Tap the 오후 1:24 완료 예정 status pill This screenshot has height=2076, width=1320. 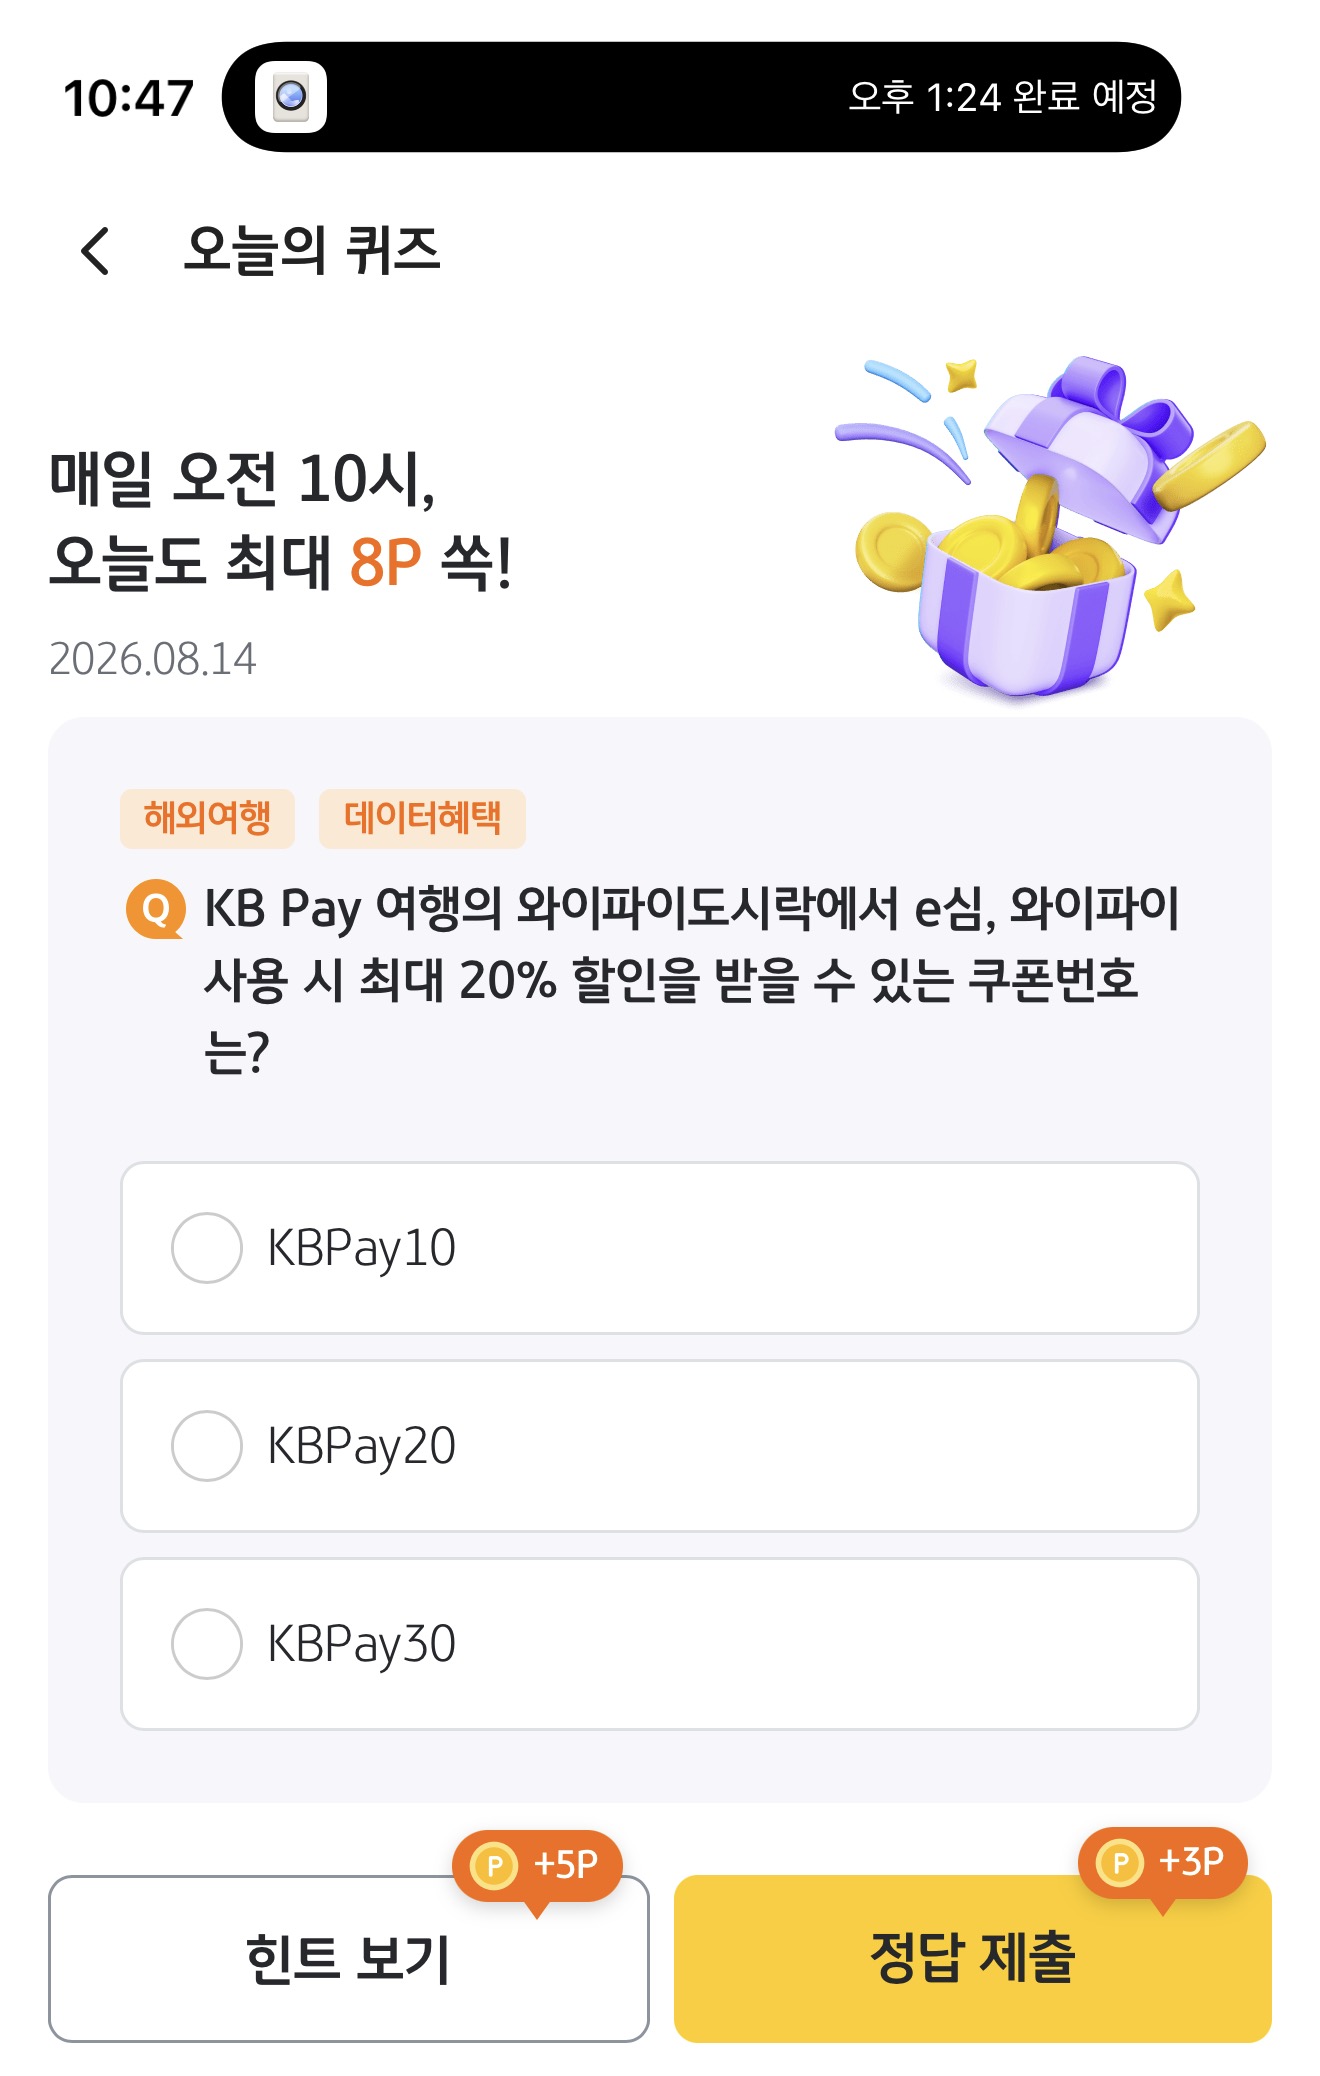[701, 97]
